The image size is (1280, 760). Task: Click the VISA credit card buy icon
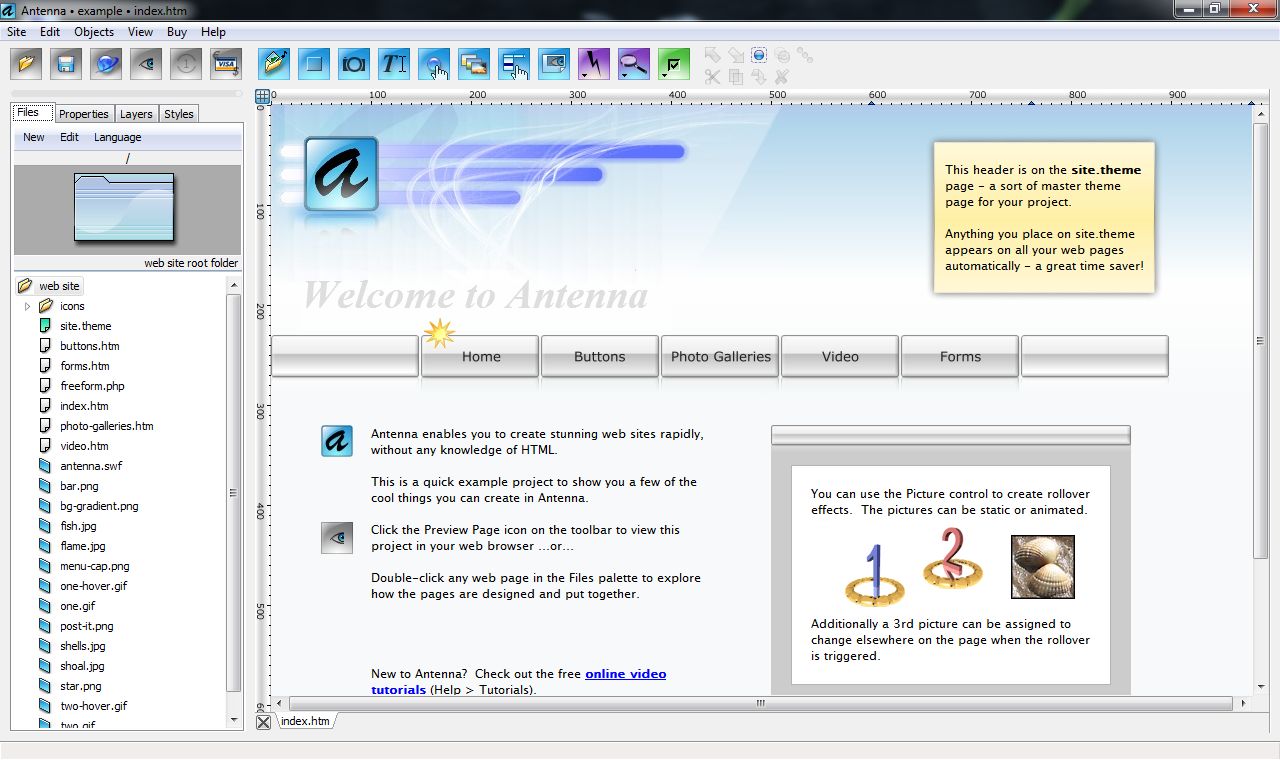[x=226, y=64]
